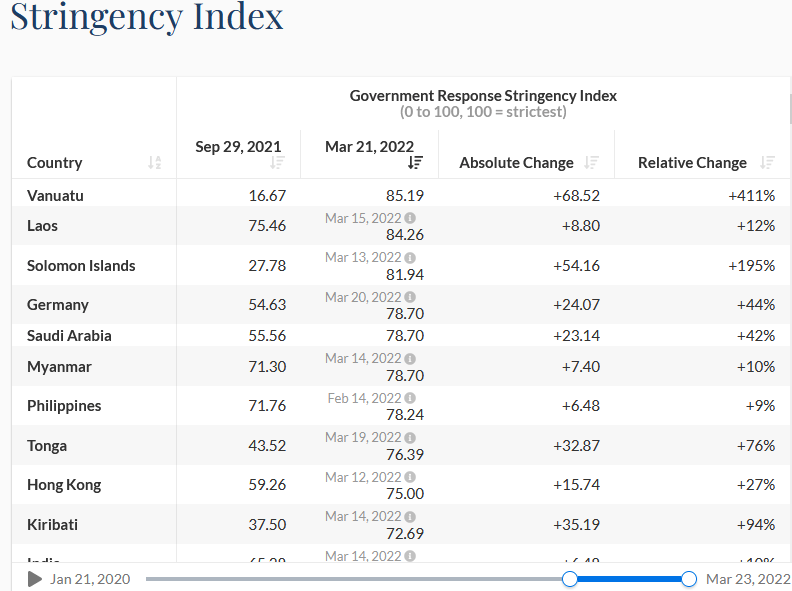
Task: Sort table by Country column icon
Action: (154, 163)
